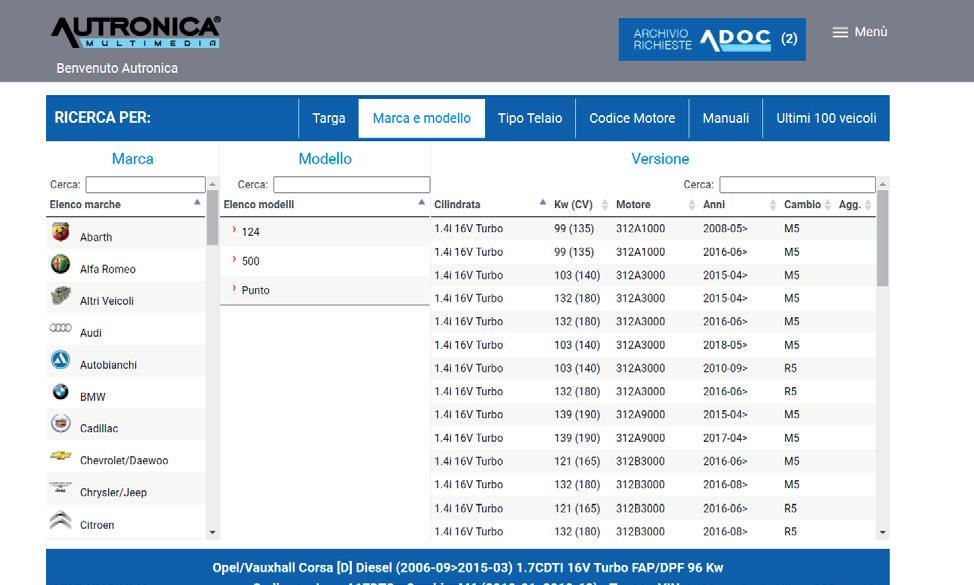Image resolution: width=974 pixels, height=585 pixels.
Task: Click the Autronica Multimedia logo
Action: point(136,32)
